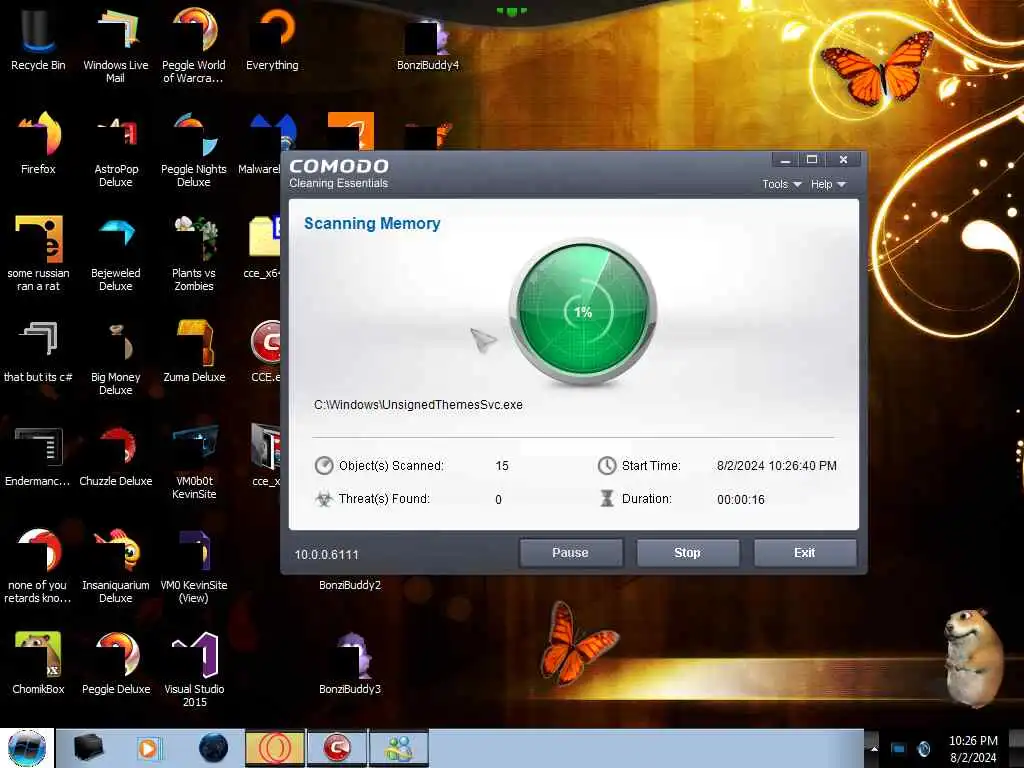Select 'none of you retards kno...' icon
1024x768 pixels.
[x=38, y=566]
